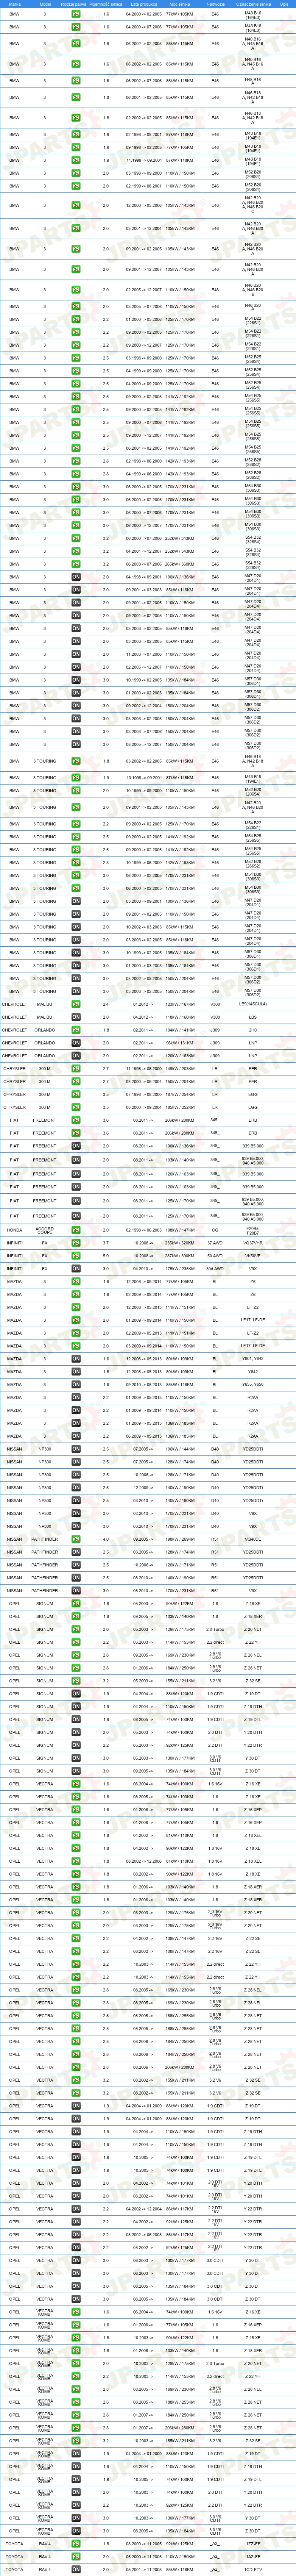This screenshot has width=296, height=2576.
Task: Click petrol icon in Opel Signum Z 18 XE row
Action: (76, 1604)
